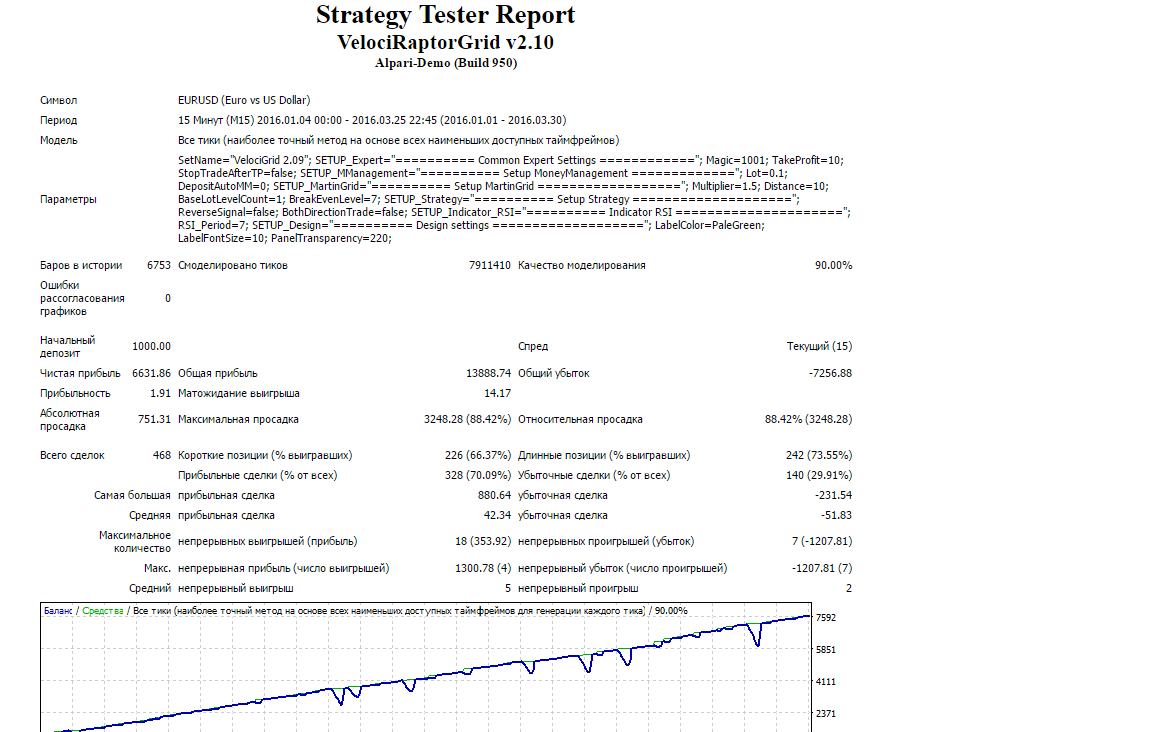
Task: Select the 88.42% (3248.28) relative drawdown value
Action: [808, 420]
